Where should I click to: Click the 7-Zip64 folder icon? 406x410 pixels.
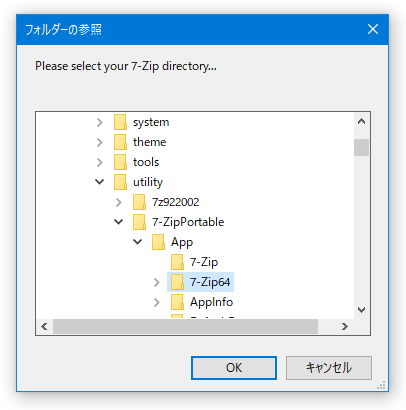click(x=177, y=282)
